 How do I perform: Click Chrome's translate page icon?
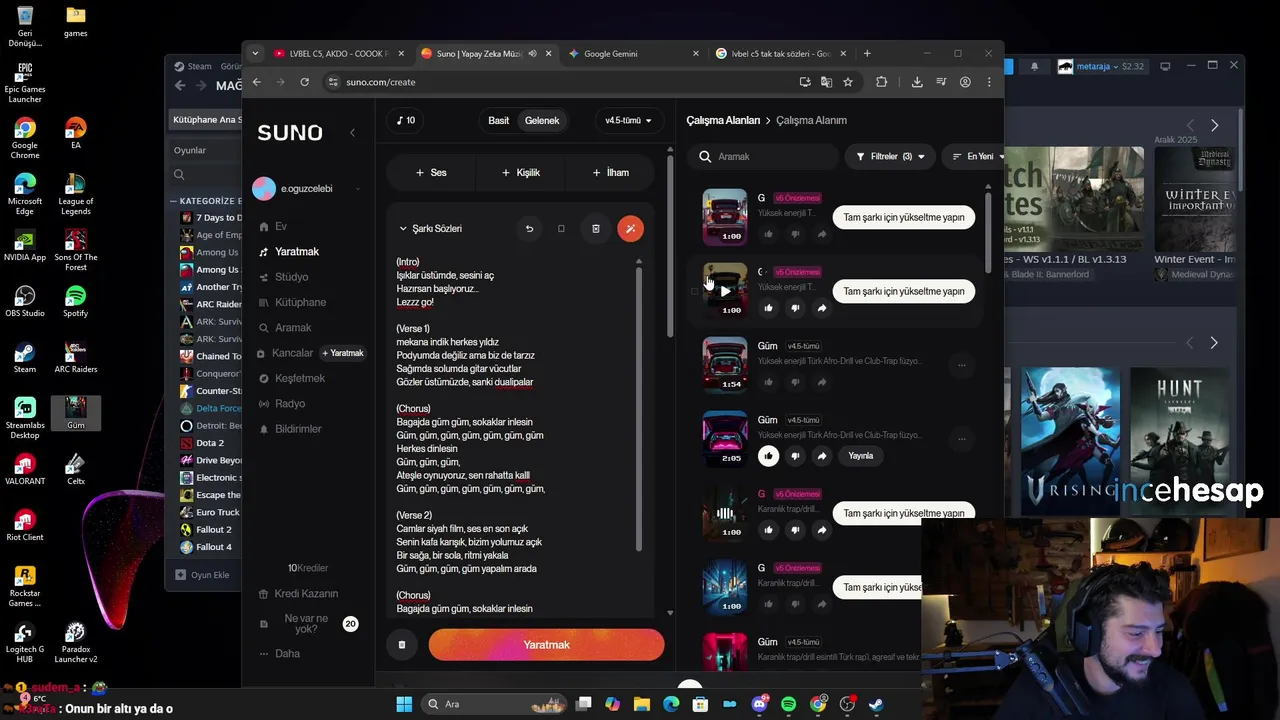click(826, 82)
